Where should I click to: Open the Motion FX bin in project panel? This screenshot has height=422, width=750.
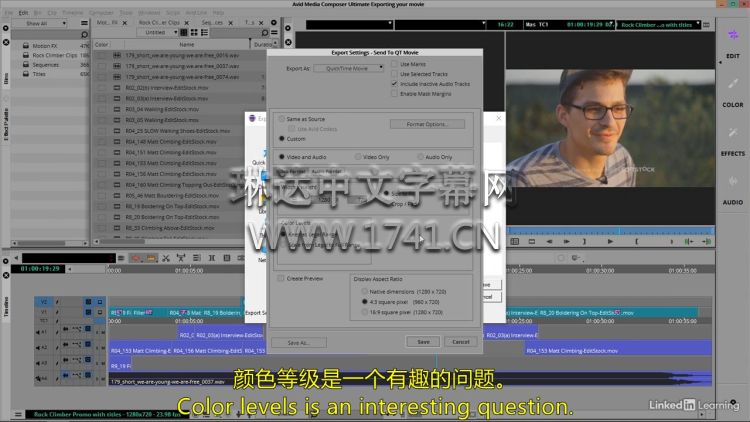point(44,46)
